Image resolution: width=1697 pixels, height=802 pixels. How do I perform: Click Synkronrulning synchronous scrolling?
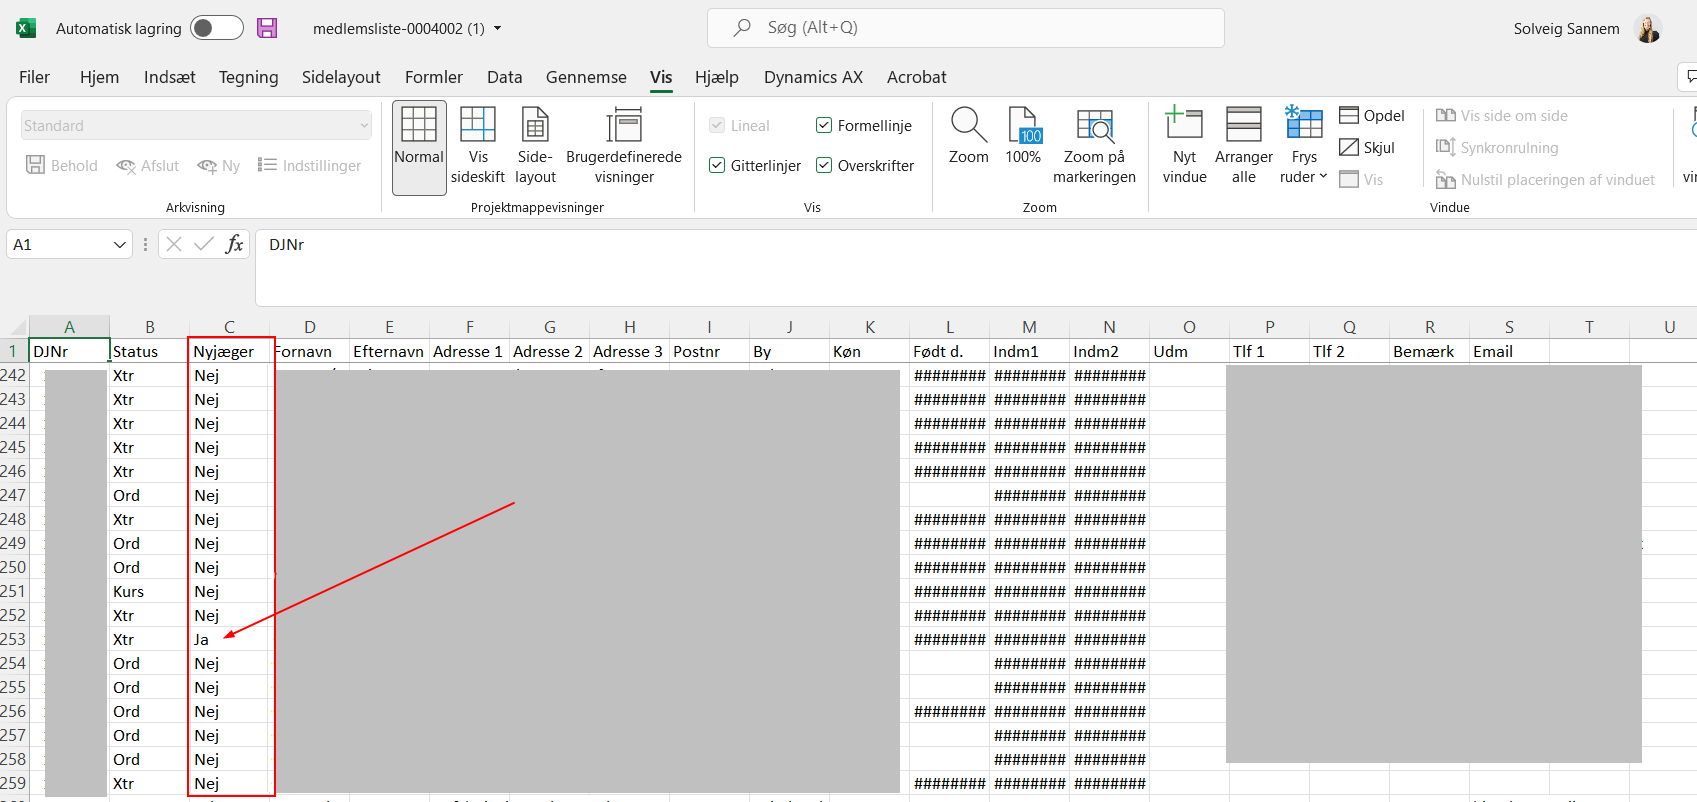[x=1497, y=148]
